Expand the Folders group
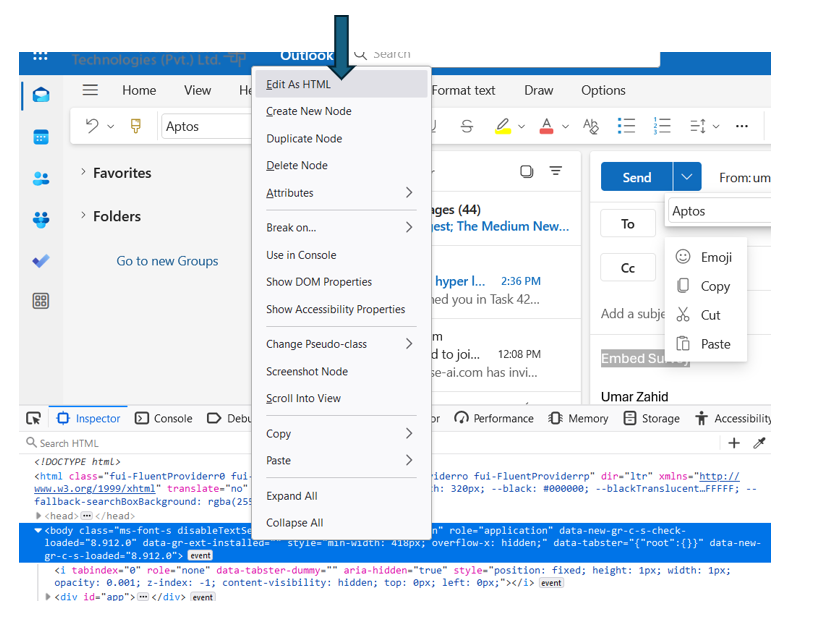 tap(83, 215)
